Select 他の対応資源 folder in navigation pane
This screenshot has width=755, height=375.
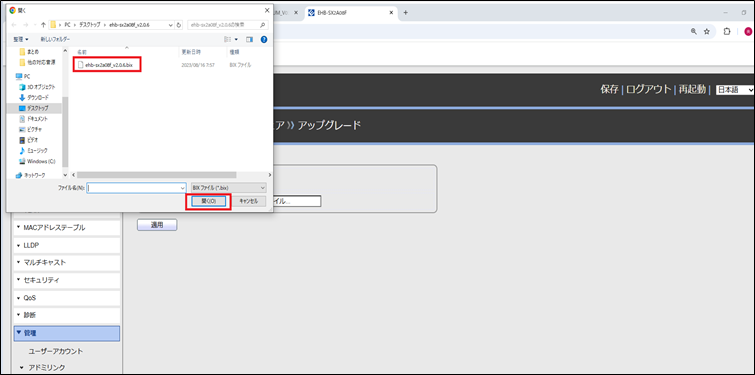(38, 62)
